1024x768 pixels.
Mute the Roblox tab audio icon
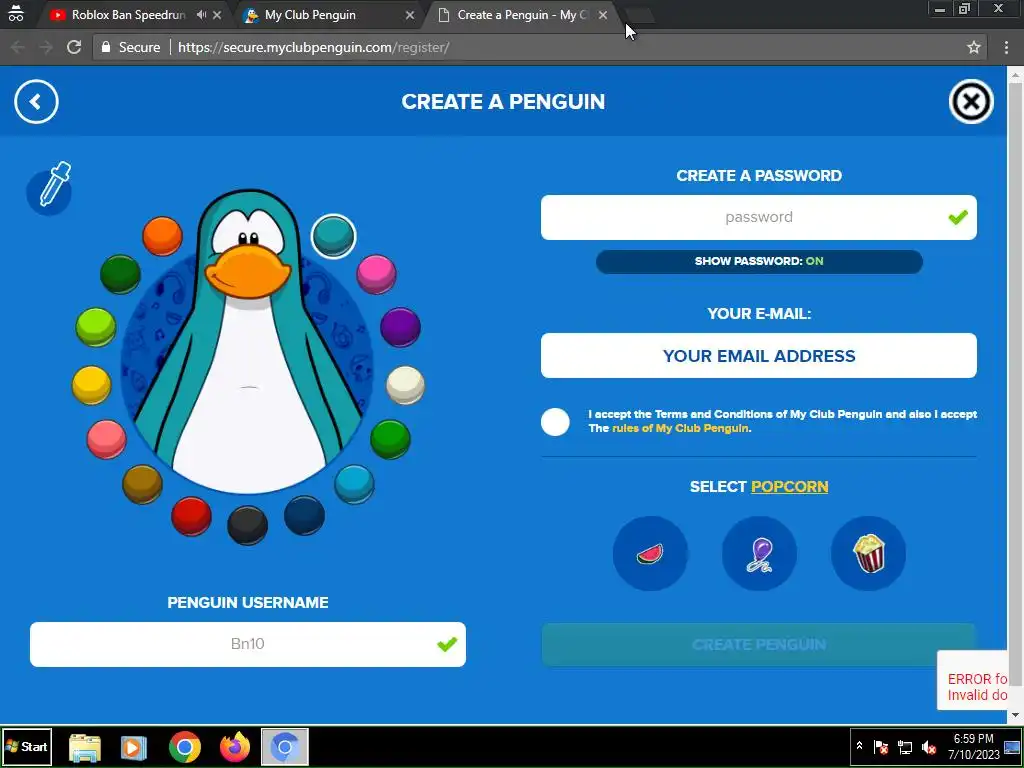tap(201, 15)
